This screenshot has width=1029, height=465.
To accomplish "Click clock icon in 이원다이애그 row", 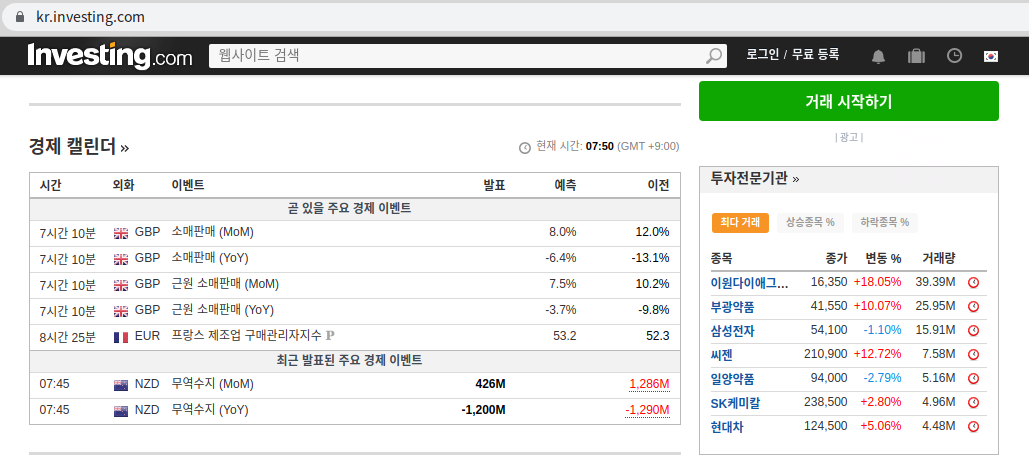I will point(974,282).
